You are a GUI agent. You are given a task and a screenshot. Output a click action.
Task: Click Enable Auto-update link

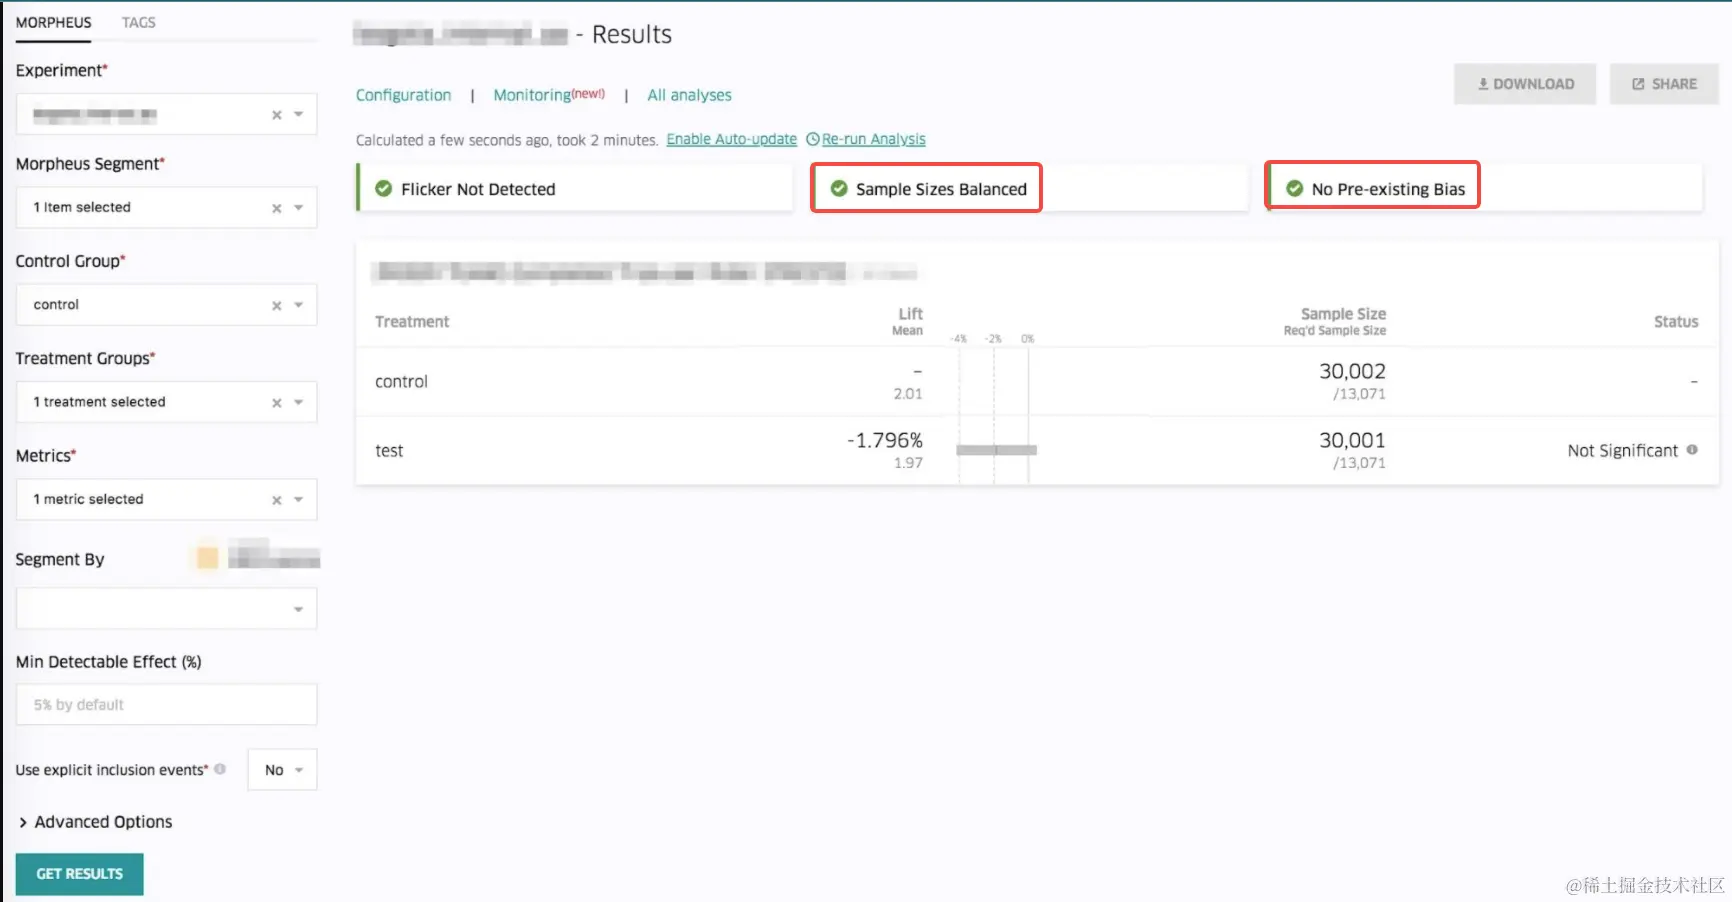(732, 139)
